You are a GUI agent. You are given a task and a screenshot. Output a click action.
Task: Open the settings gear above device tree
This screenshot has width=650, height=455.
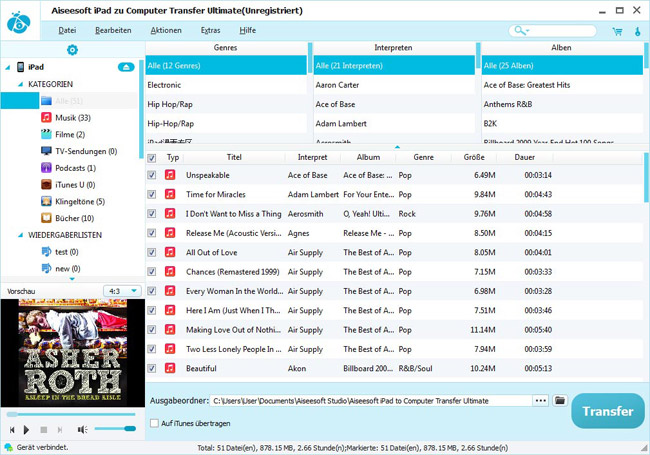click(x=72, y=50)
